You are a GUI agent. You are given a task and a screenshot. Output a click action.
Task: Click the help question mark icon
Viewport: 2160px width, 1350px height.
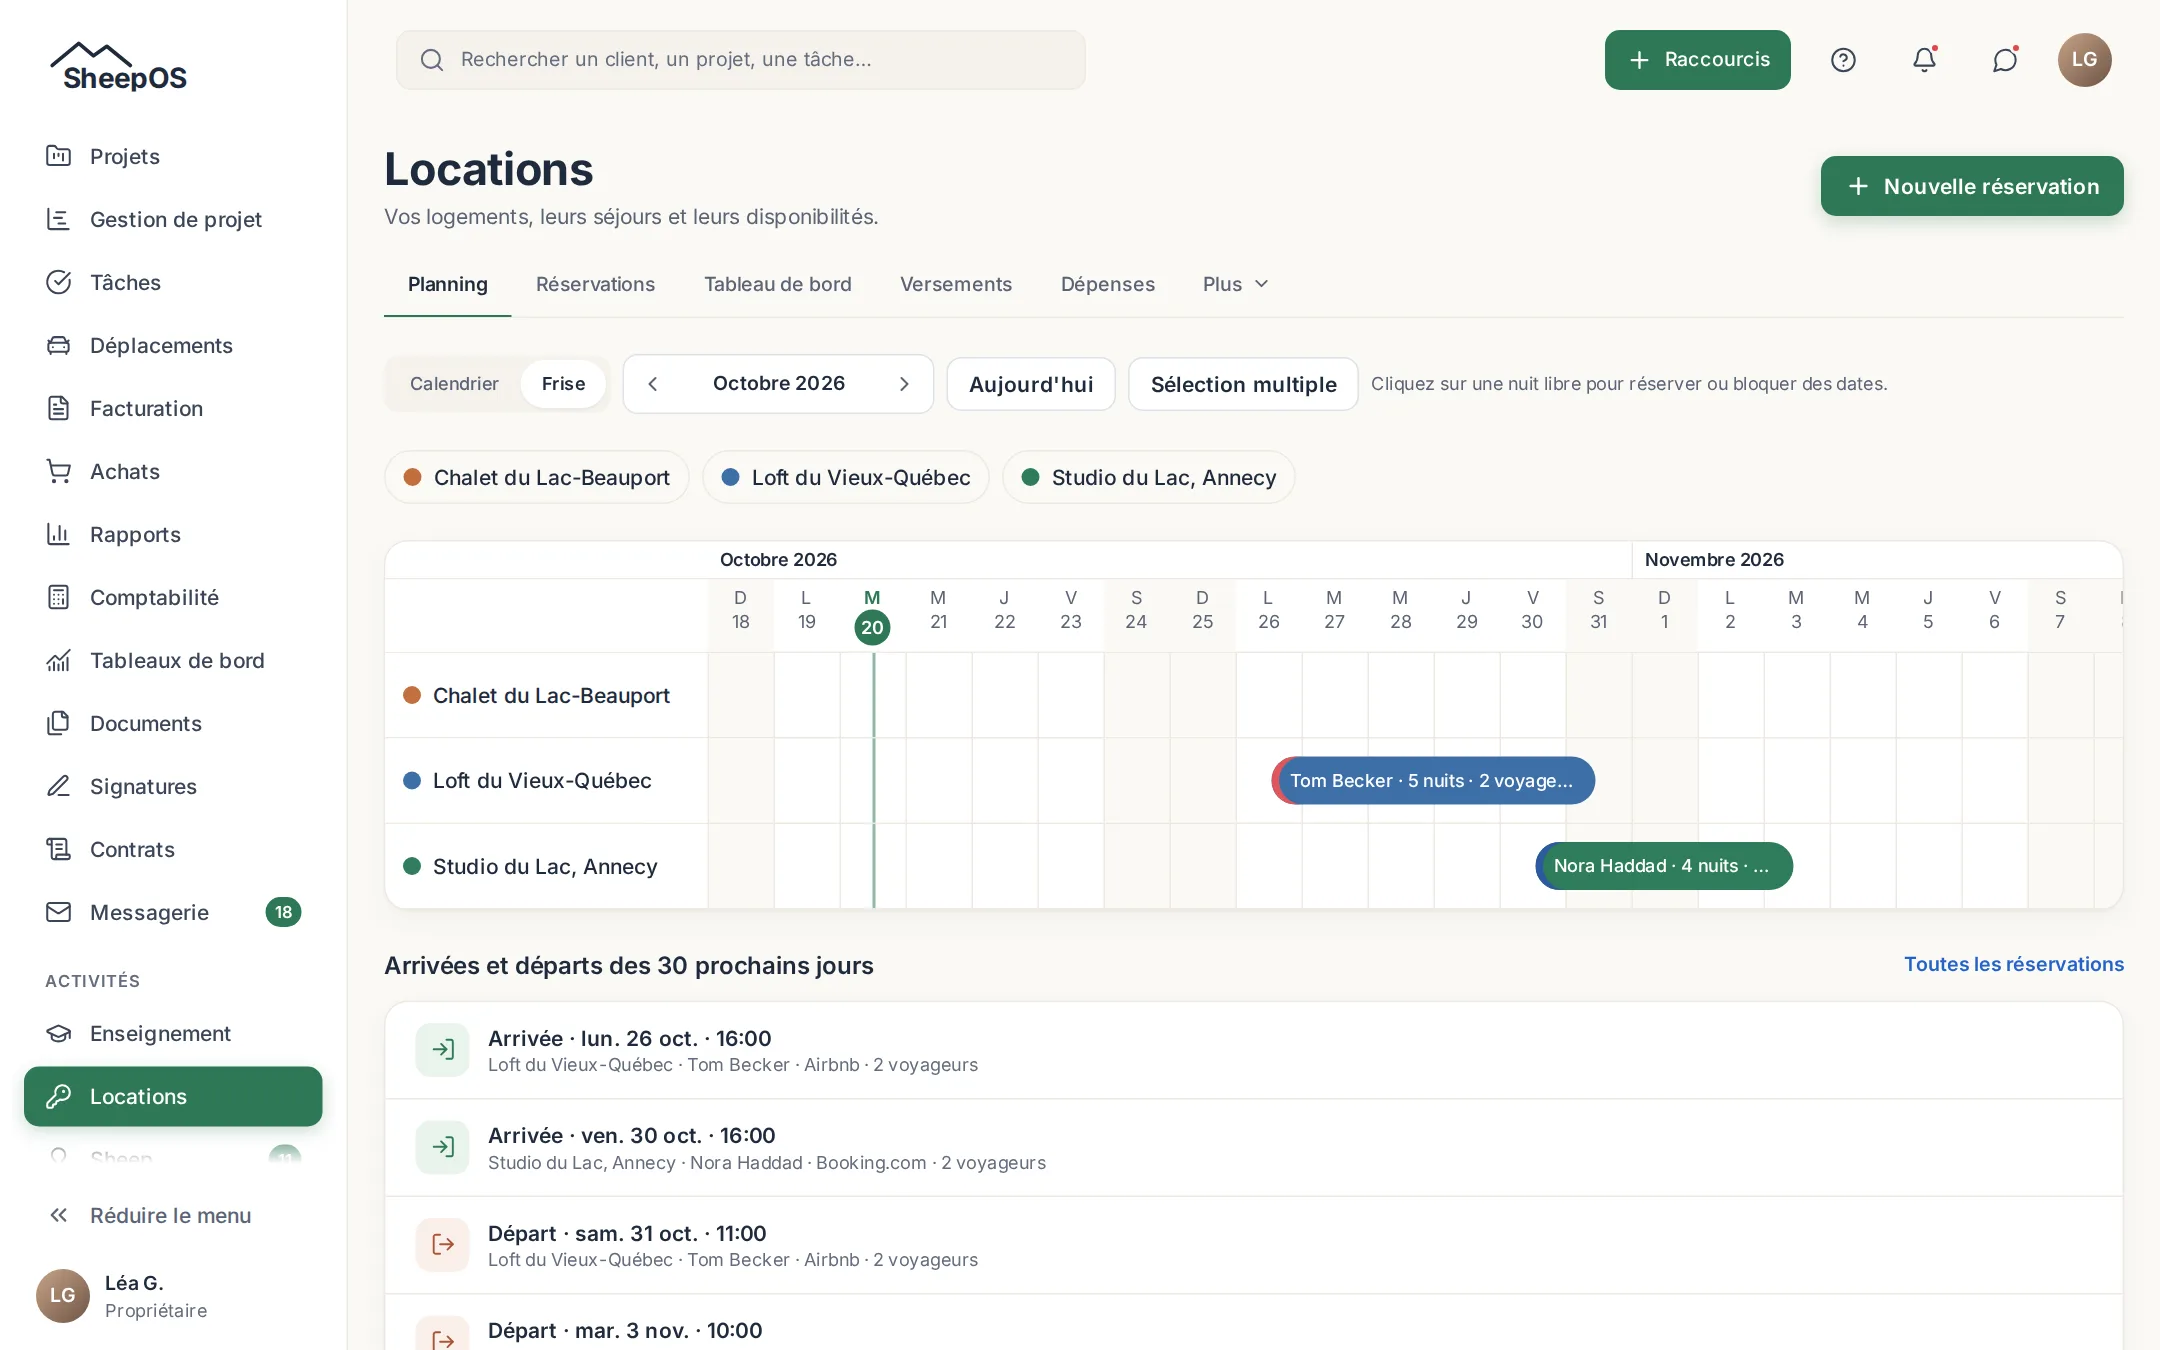pyautogui.click(x=1843, y=60)
